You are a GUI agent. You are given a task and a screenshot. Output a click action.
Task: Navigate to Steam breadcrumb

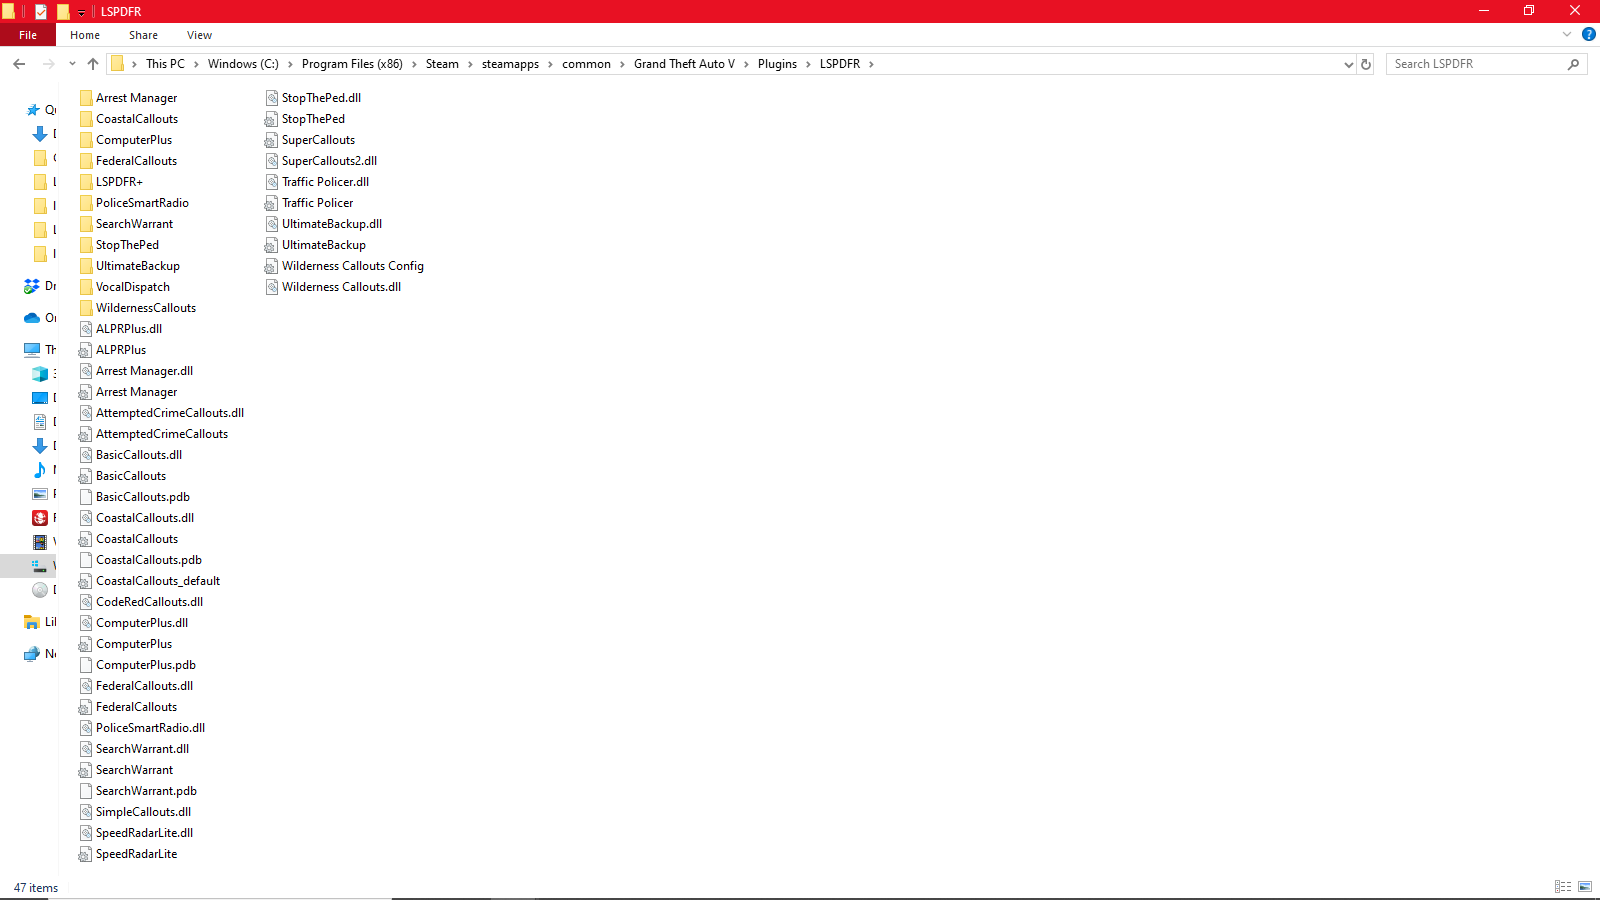coord(442,64)
